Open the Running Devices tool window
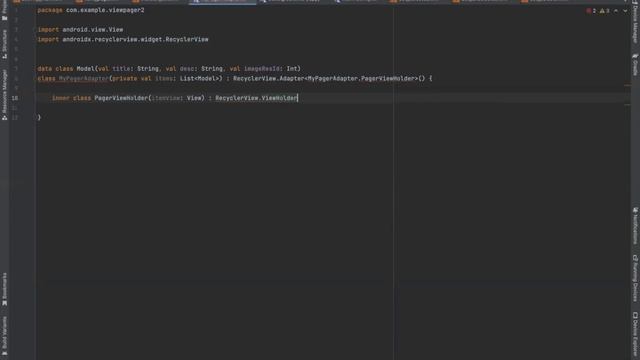This screenshot has height=360, width=640. pyautogui.click(x=635, y=278)
